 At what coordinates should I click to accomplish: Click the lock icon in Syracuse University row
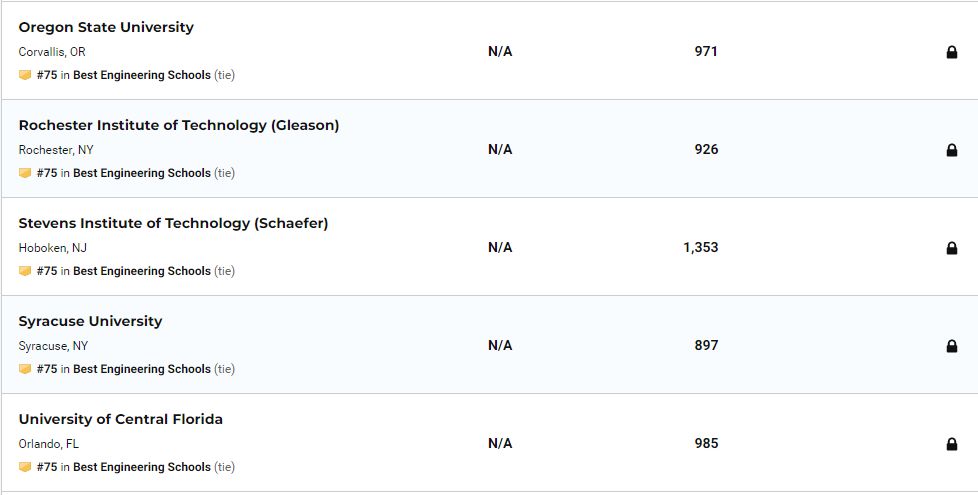pos(951,346)
